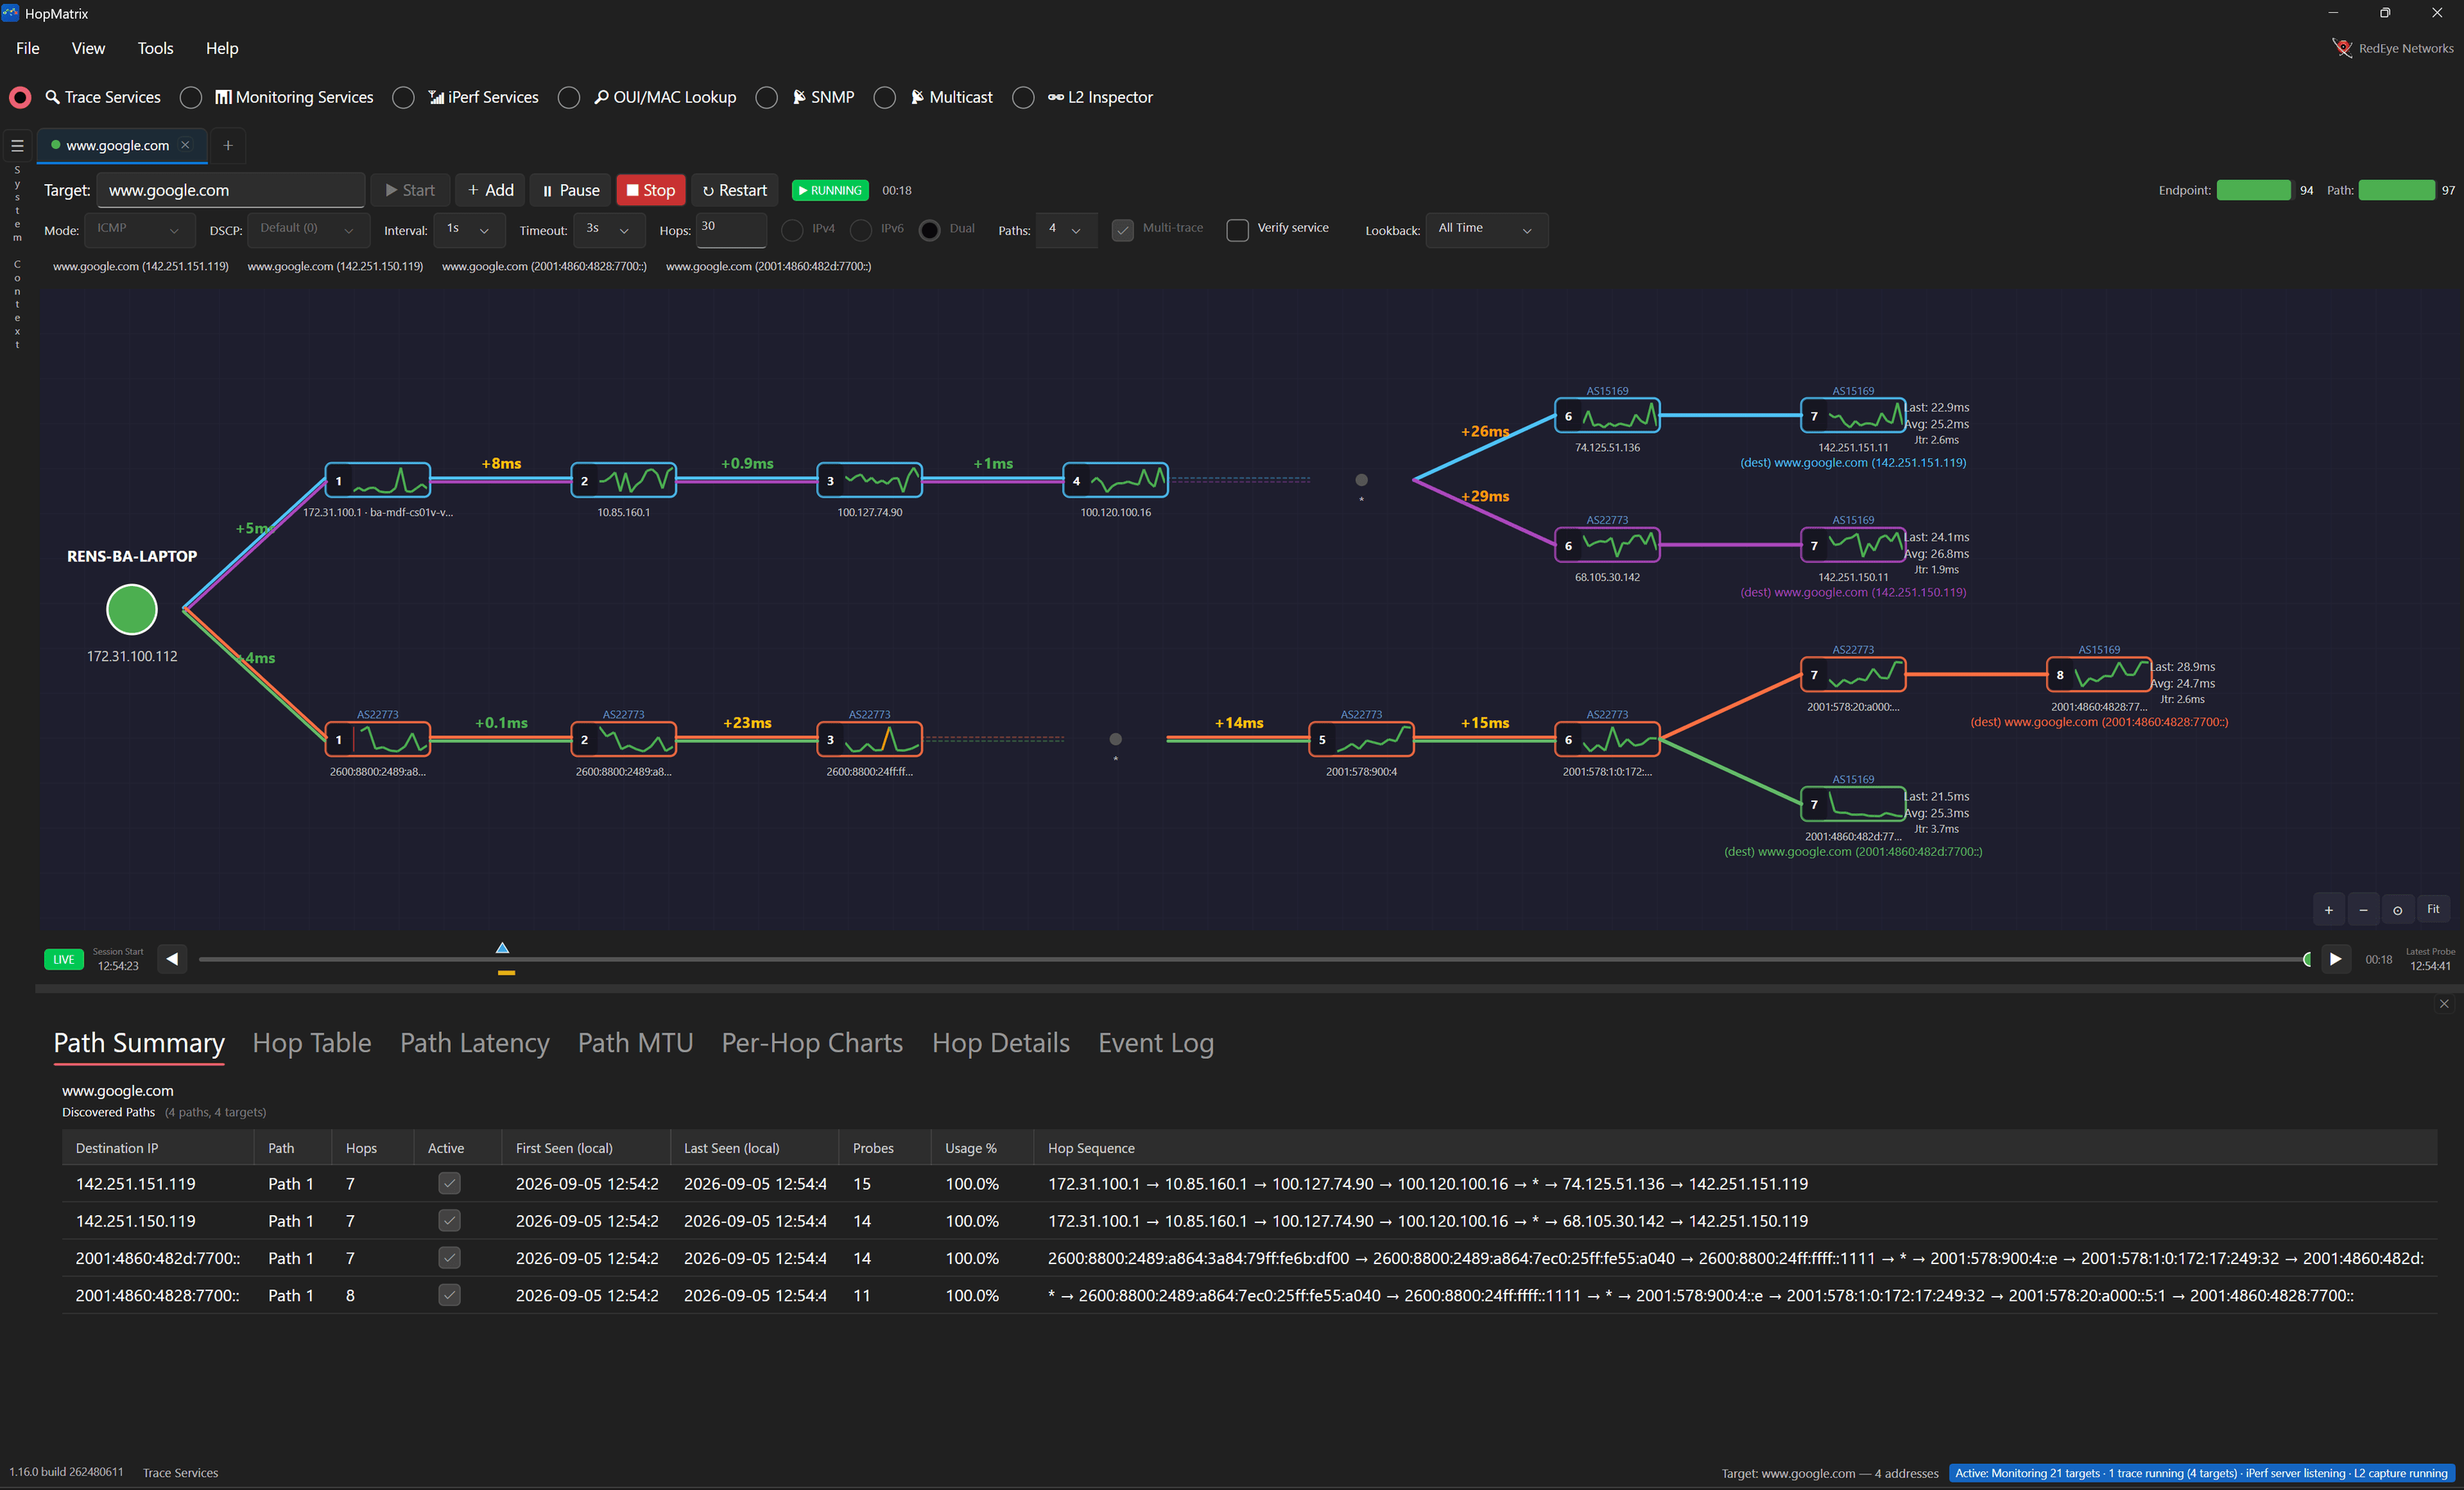Click hop 6 node 74.125.51.136
2464x1490 pixels.
click(1607, 416)
